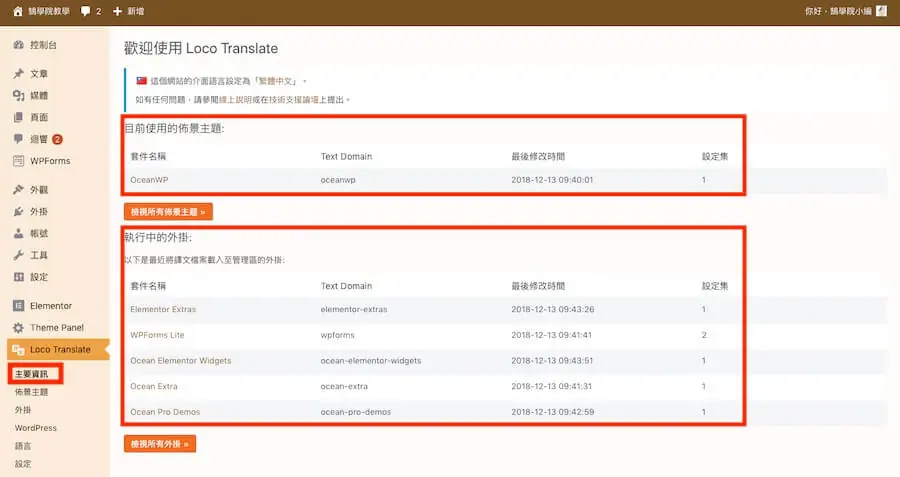
Task: Click the ocean-pro-demos text domain cell
Action: pos(356,412)
